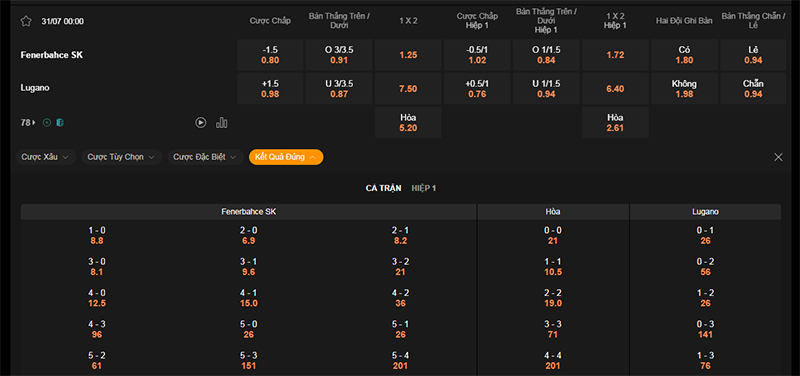Open the Cược Tùy Chọn dropdown
Screen dimensions: 800x376
(121, 157)
